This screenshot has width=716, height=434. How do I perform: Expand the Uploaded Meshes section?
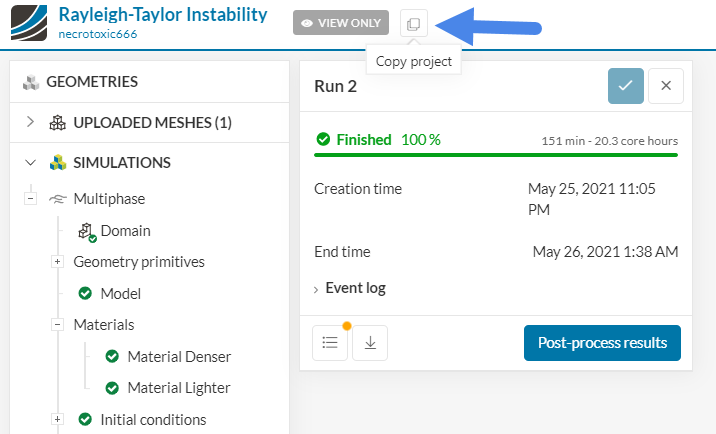[x=30, y=122]
